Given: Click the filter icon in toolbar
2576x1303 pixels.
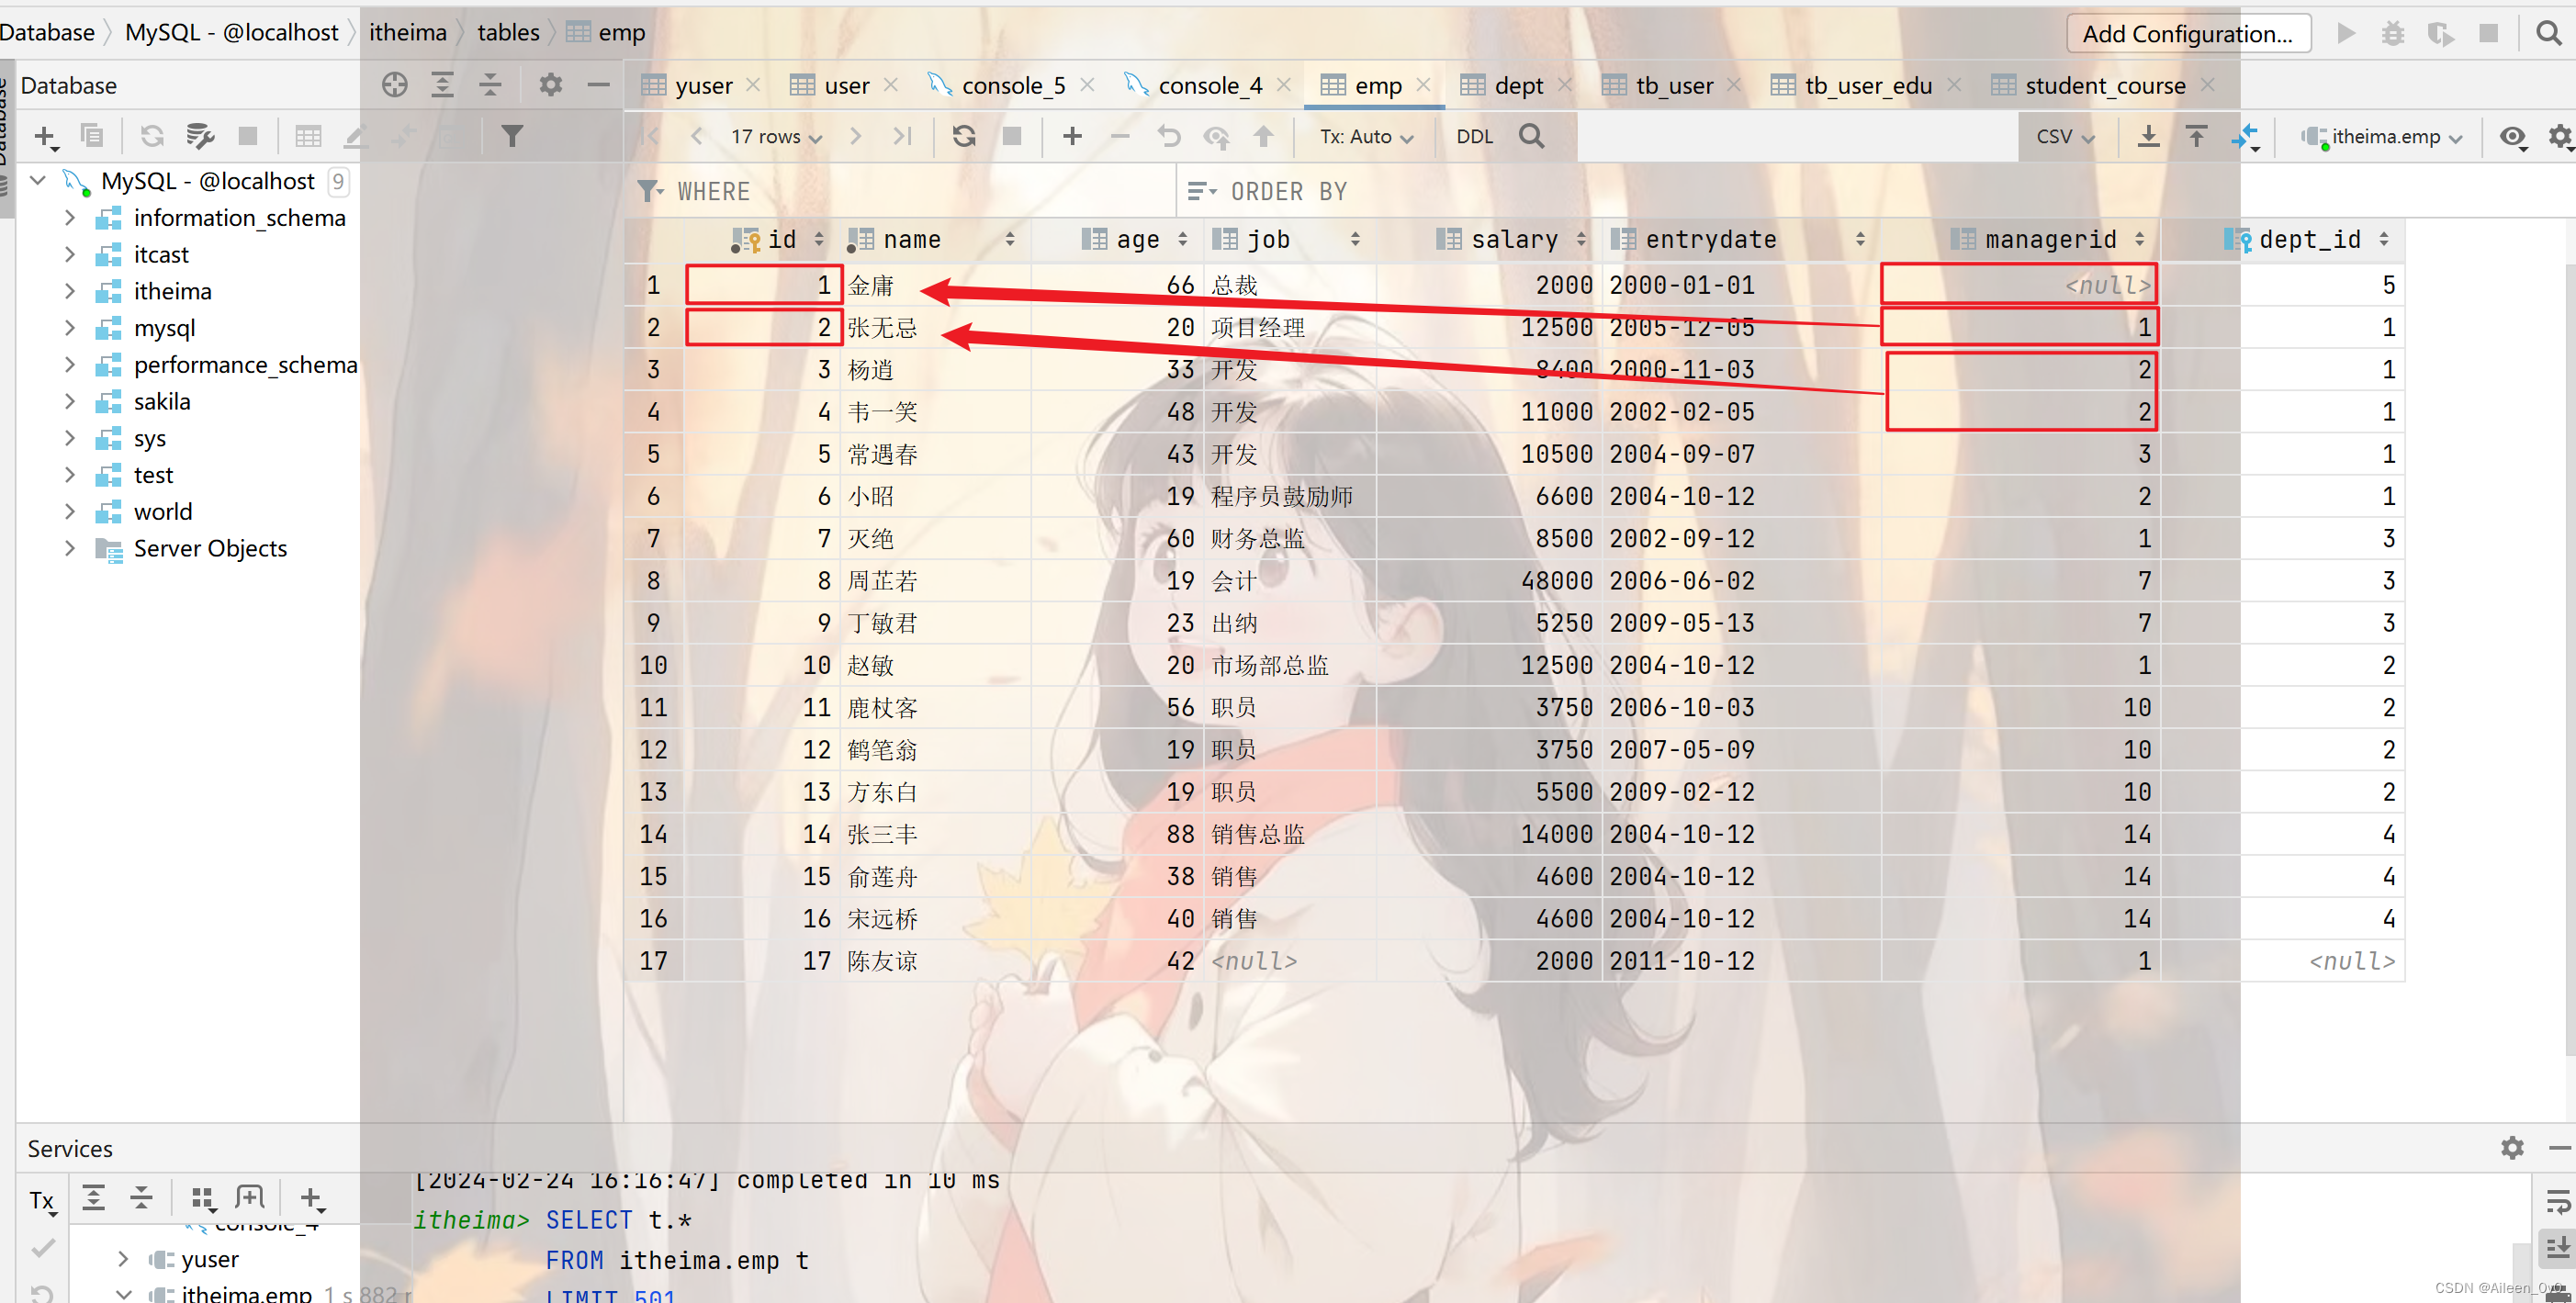Looking at the screenshot, I should [511, 136].
